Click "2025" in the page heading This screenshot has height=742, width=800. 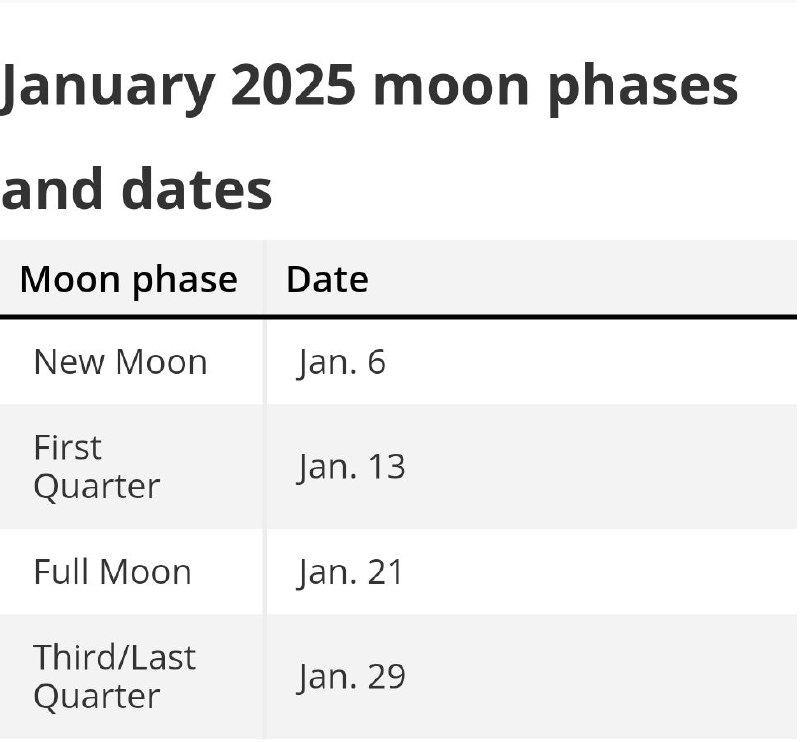click(293, 88)
